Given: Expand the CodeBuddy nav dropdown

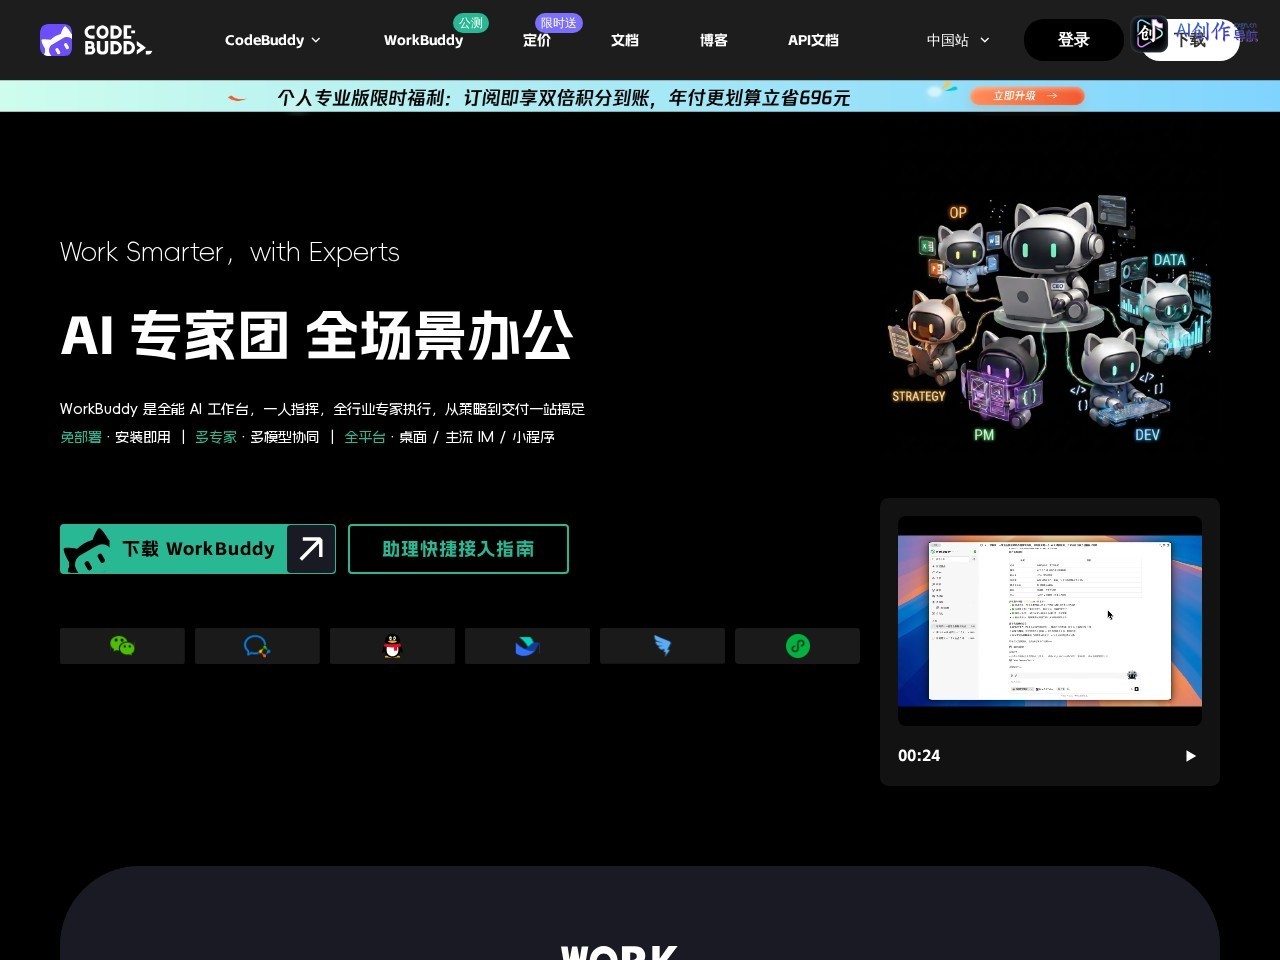Looking at the screenshot, I should [x=273, y=40].
